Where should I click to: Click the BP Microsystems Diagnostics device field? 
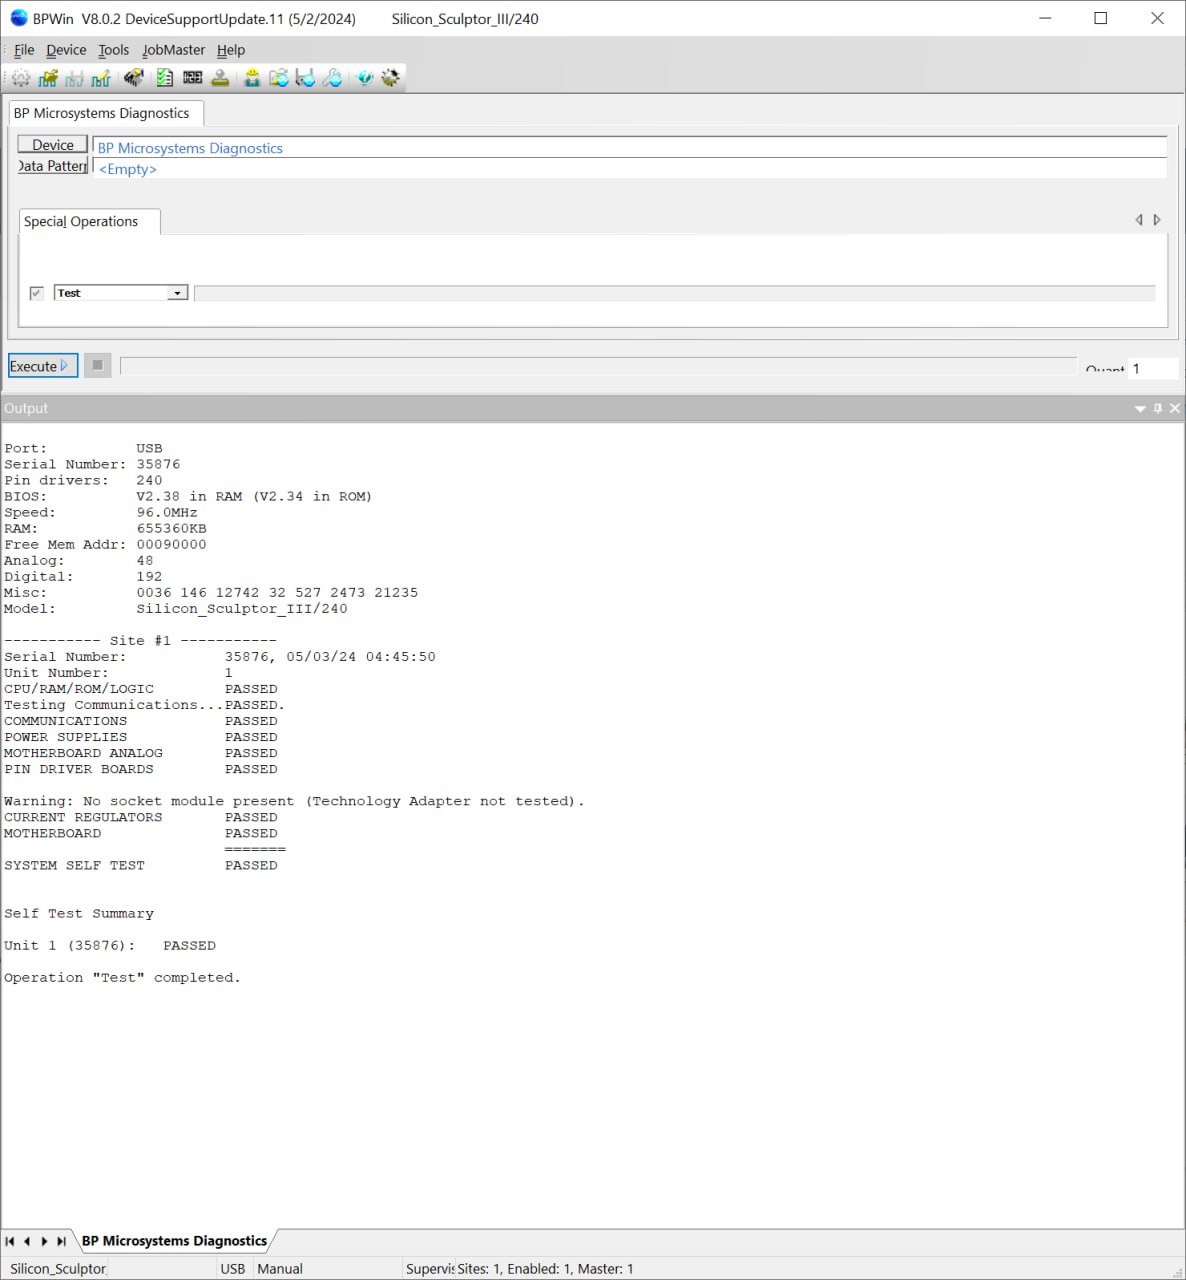[x=630, y=148]
